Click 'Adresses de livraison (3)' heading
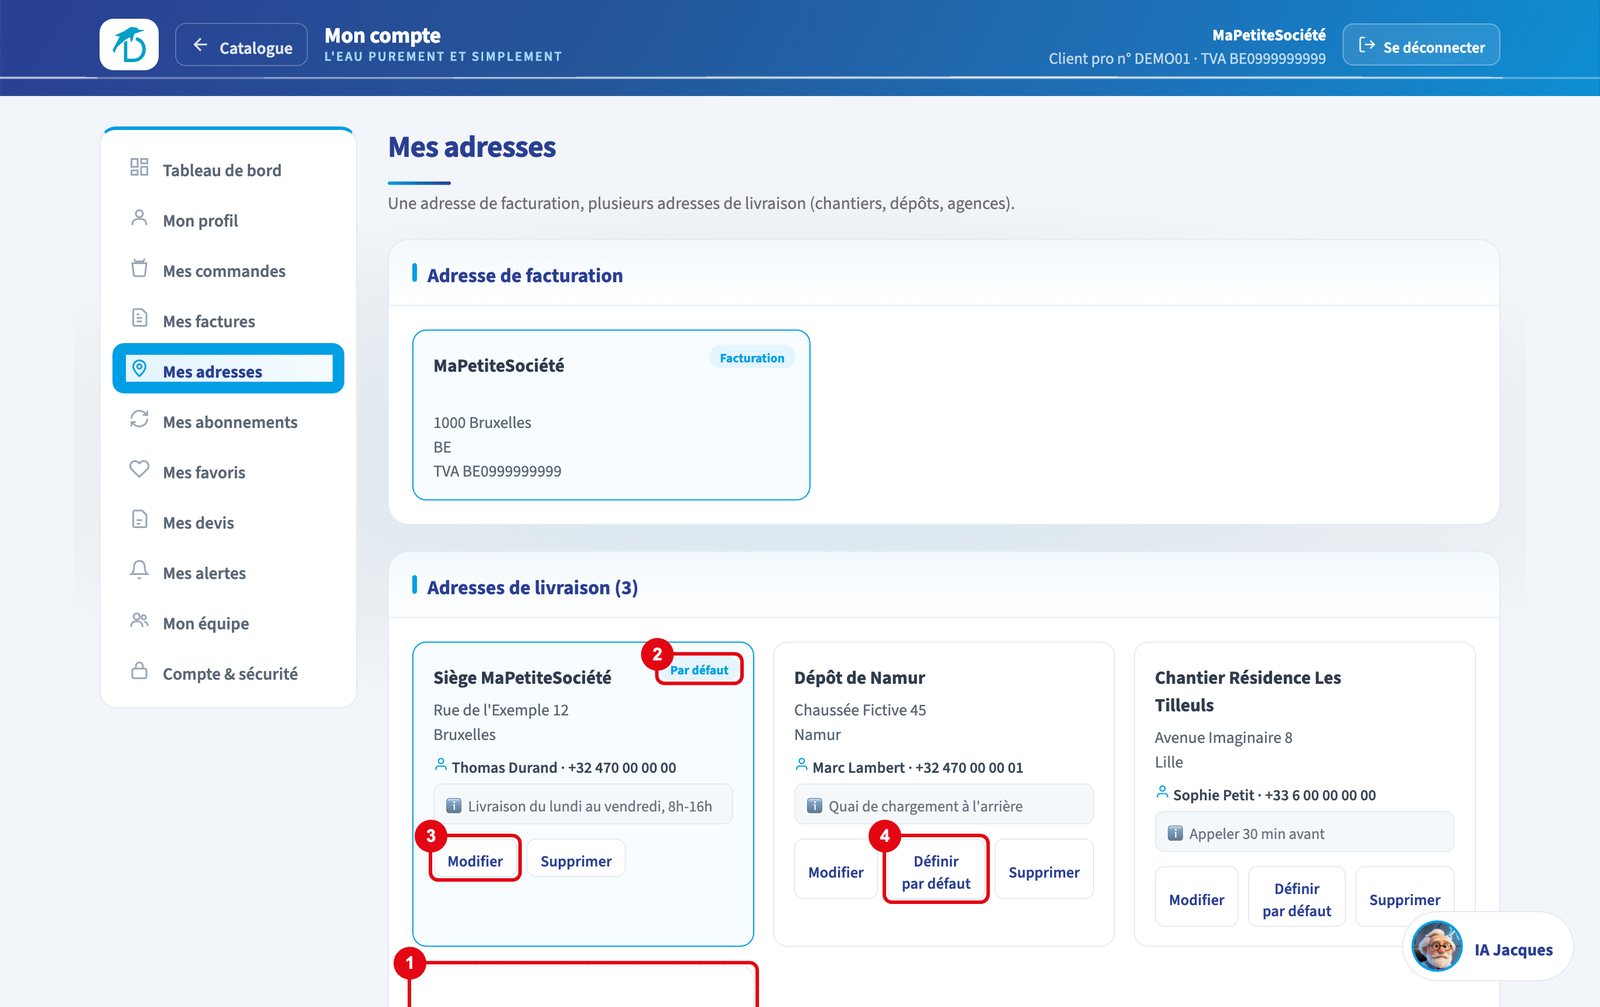 coord(532,587)
